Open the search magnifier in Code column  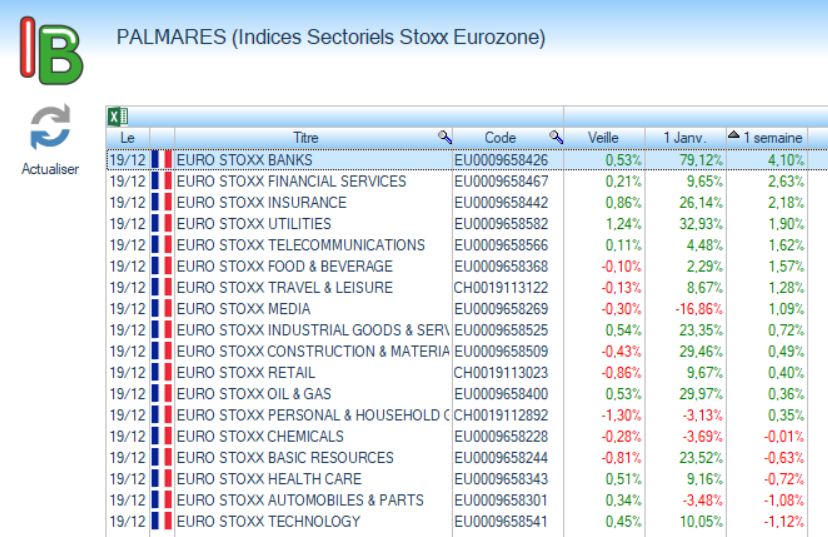[556, 137]
